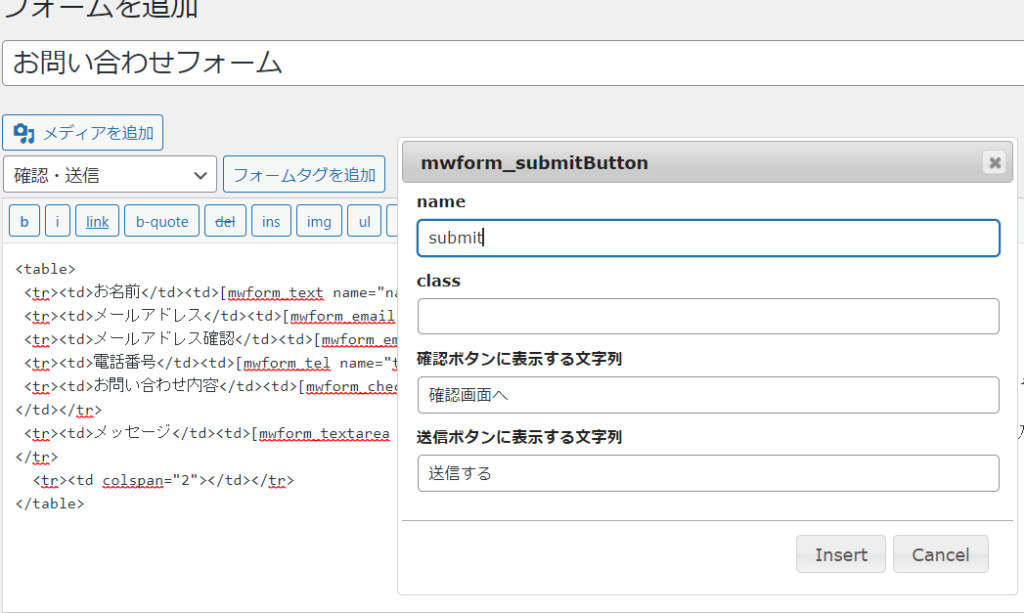The height and width of the screenshot is (613, 1024).
Task: Click the b (bold) quicktag button
Action: click(x=24, y=221)
